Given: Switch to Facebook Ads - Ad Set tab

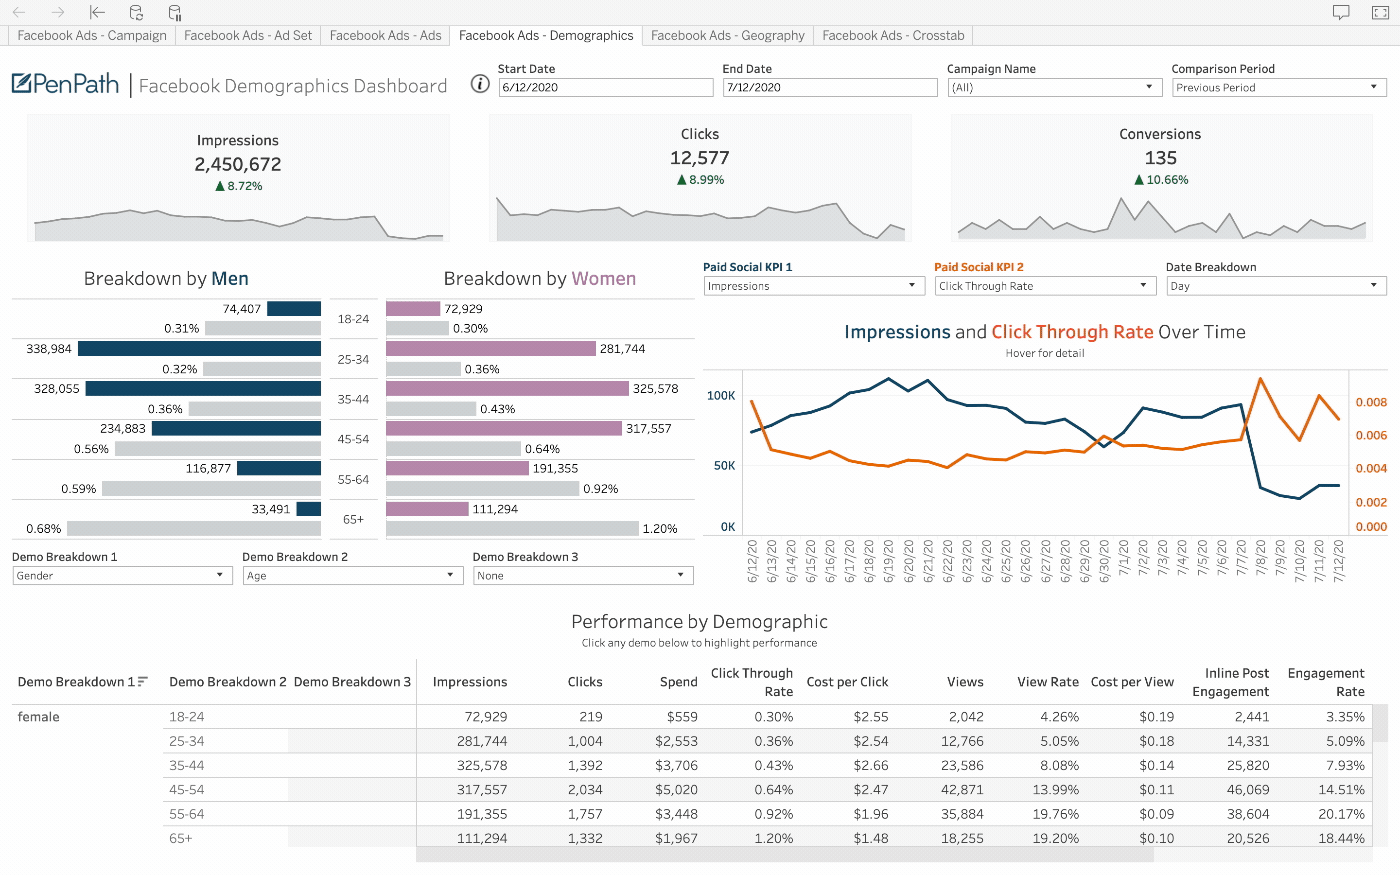Looking at the screenshot, I should 248,35.
